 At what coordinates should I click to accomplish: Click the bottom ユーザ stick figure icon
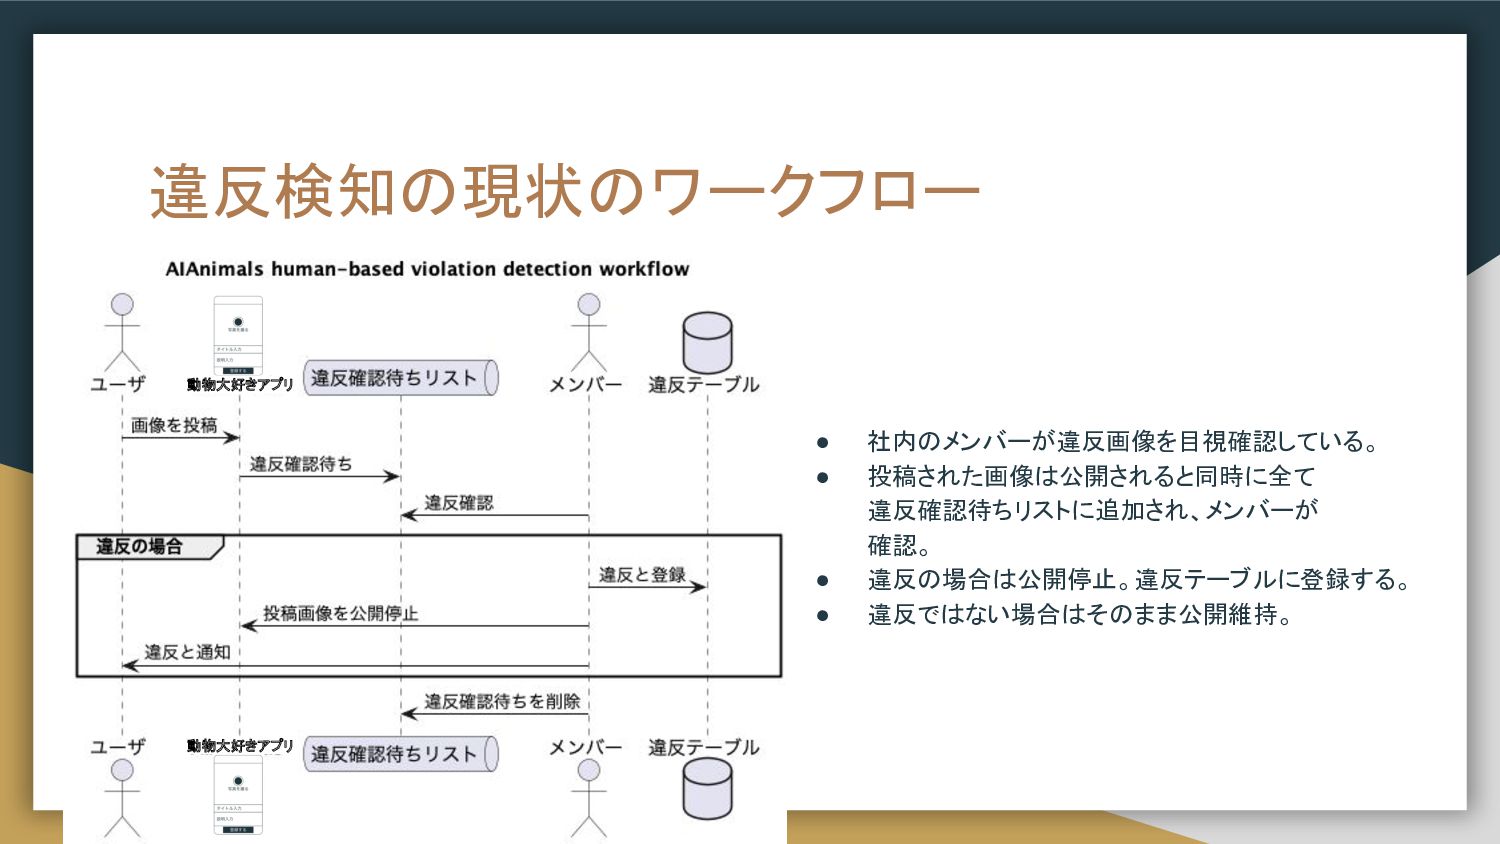(122, 797)
